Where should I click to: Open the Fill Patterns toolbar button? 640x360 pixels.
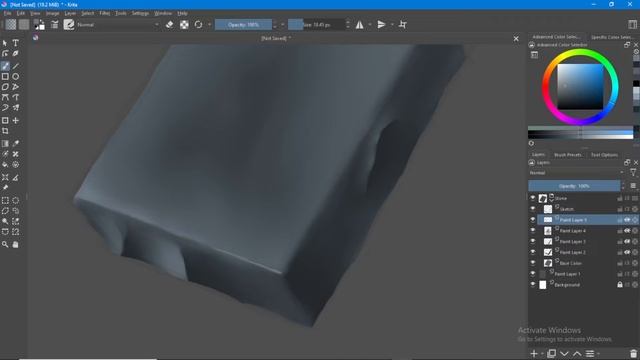point(24,24)
